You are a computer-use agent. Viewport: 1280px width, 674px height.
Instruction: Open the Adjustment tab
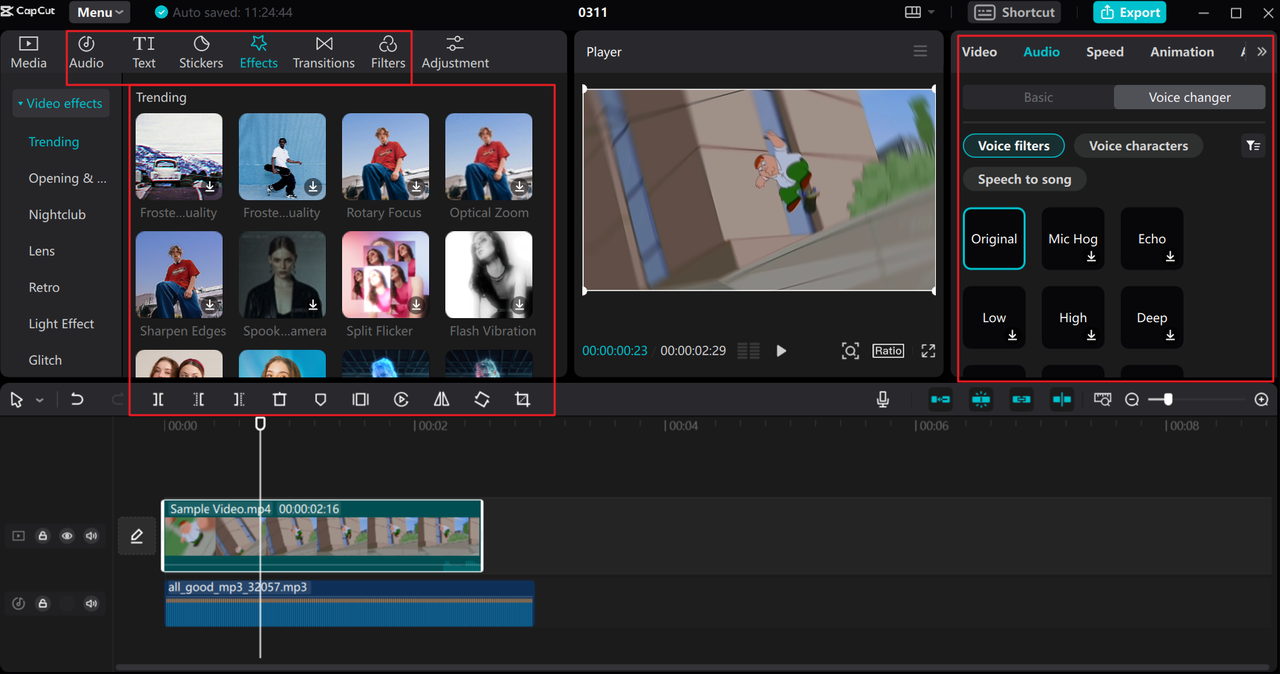(455, 53)
